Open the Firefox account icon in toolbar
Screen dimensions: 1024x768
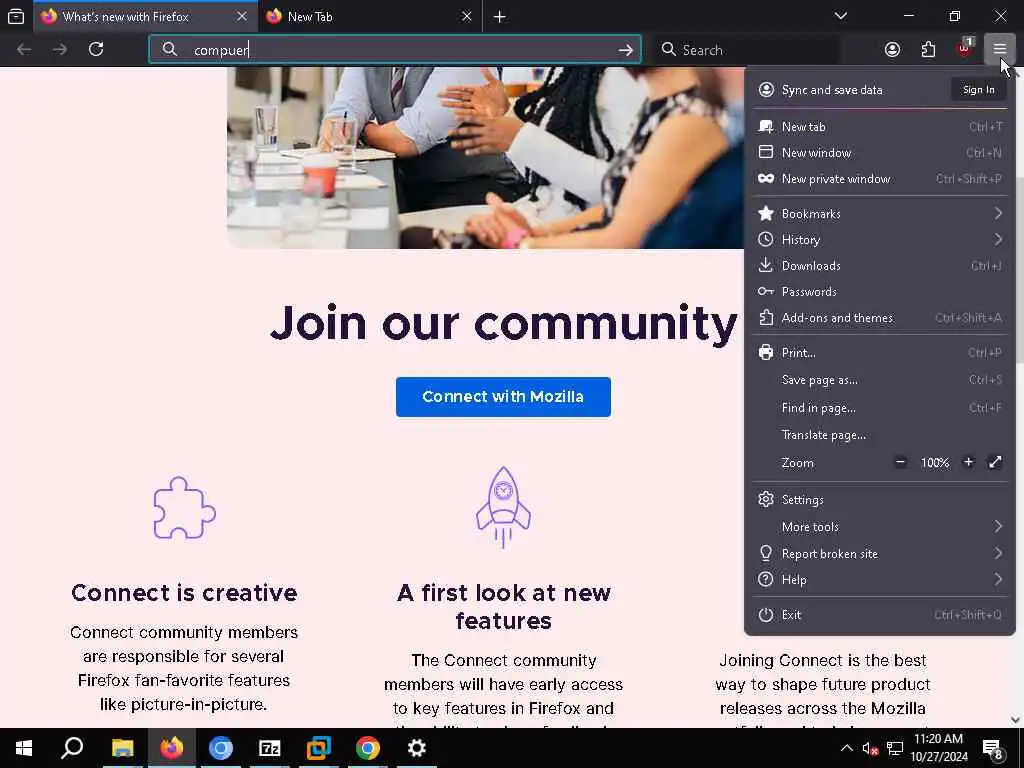[892, 50]
